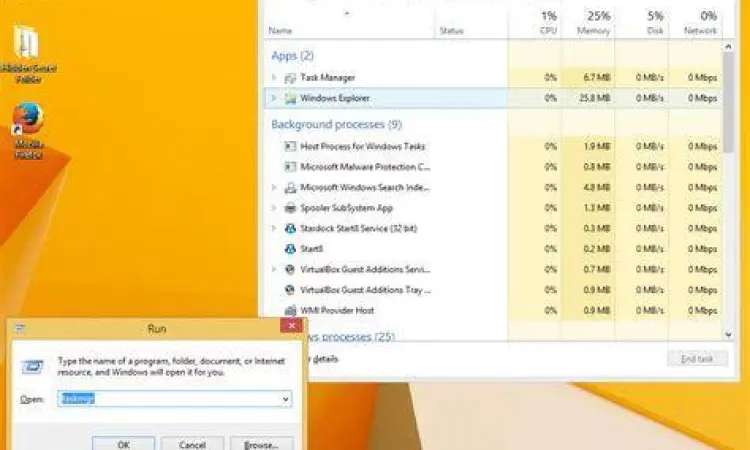Click the OK button in Run dialog

click(x=123, y=443)
